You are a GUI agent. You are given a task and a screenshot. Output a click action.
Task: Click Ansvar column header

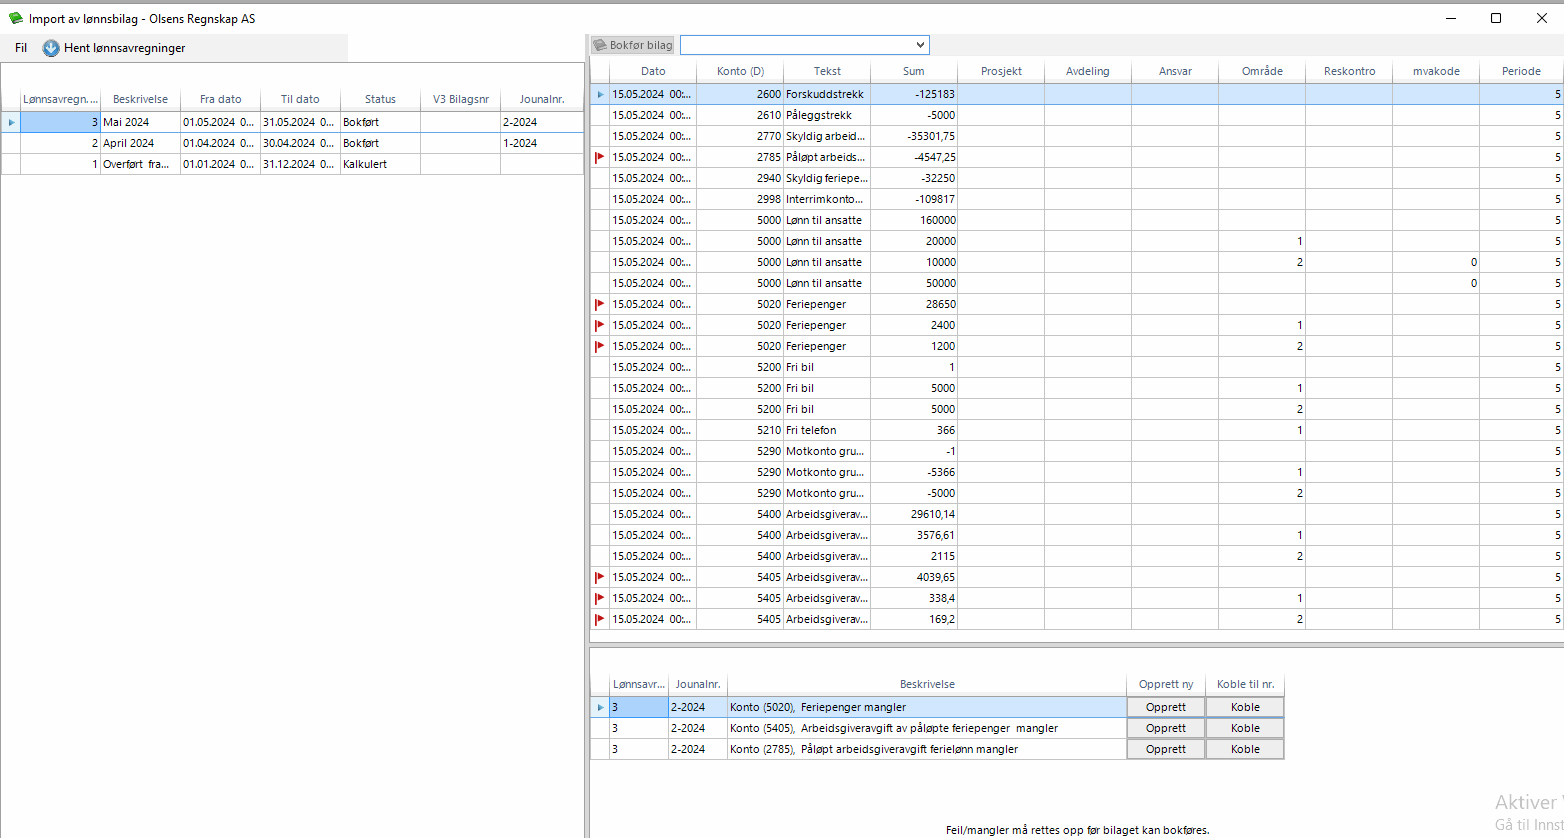1175,71
